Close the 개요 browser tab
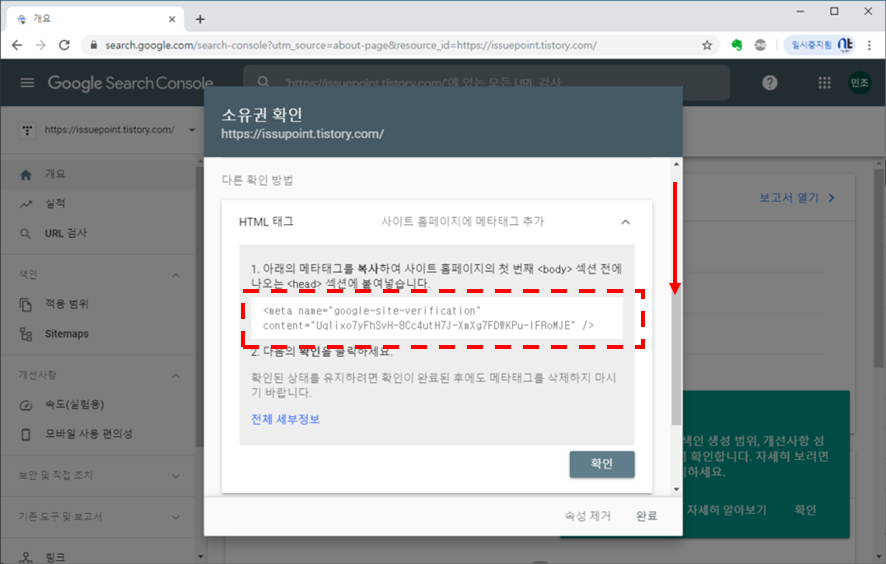Viewport: 886px width, 564px height. (172, 19)
